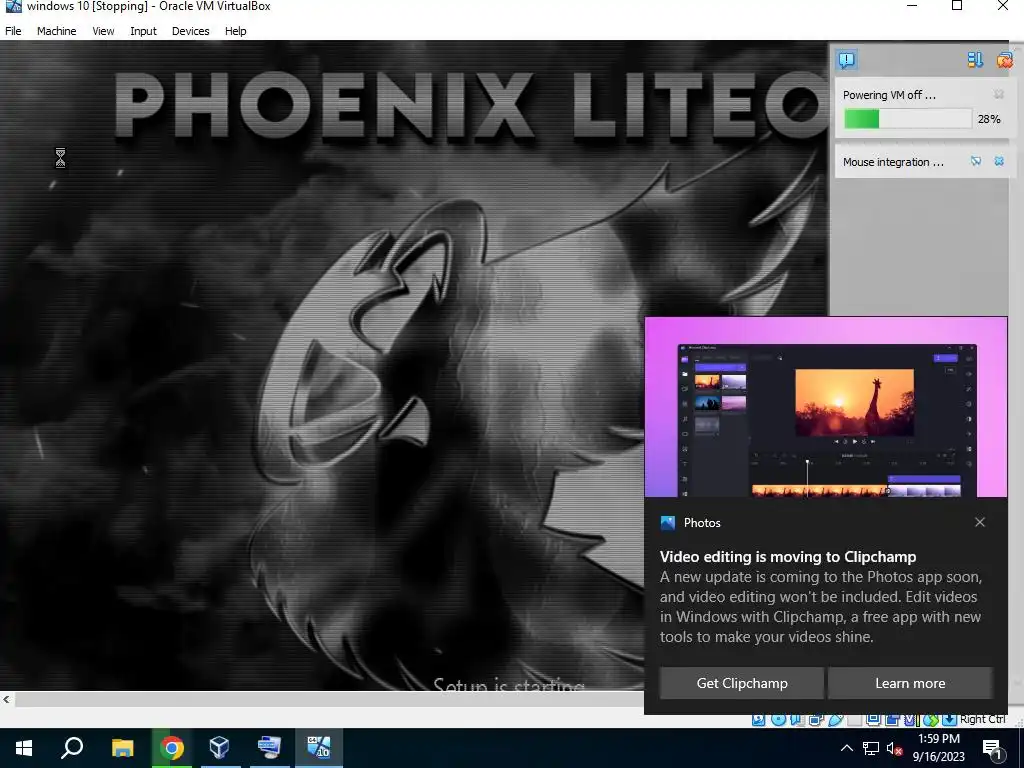Viewport: 1024px width, 768px height.
Task: Open the View menu
Action: [x=103, y=31]
